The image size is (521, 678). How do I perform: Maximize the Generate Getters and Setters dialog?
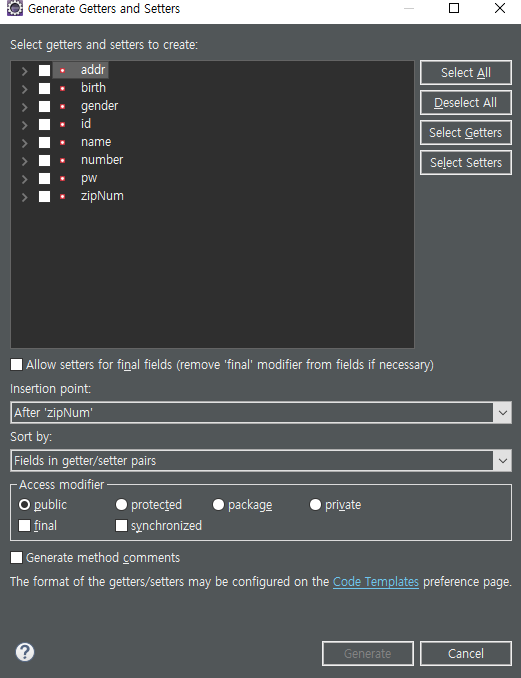(x=454, y=8)
